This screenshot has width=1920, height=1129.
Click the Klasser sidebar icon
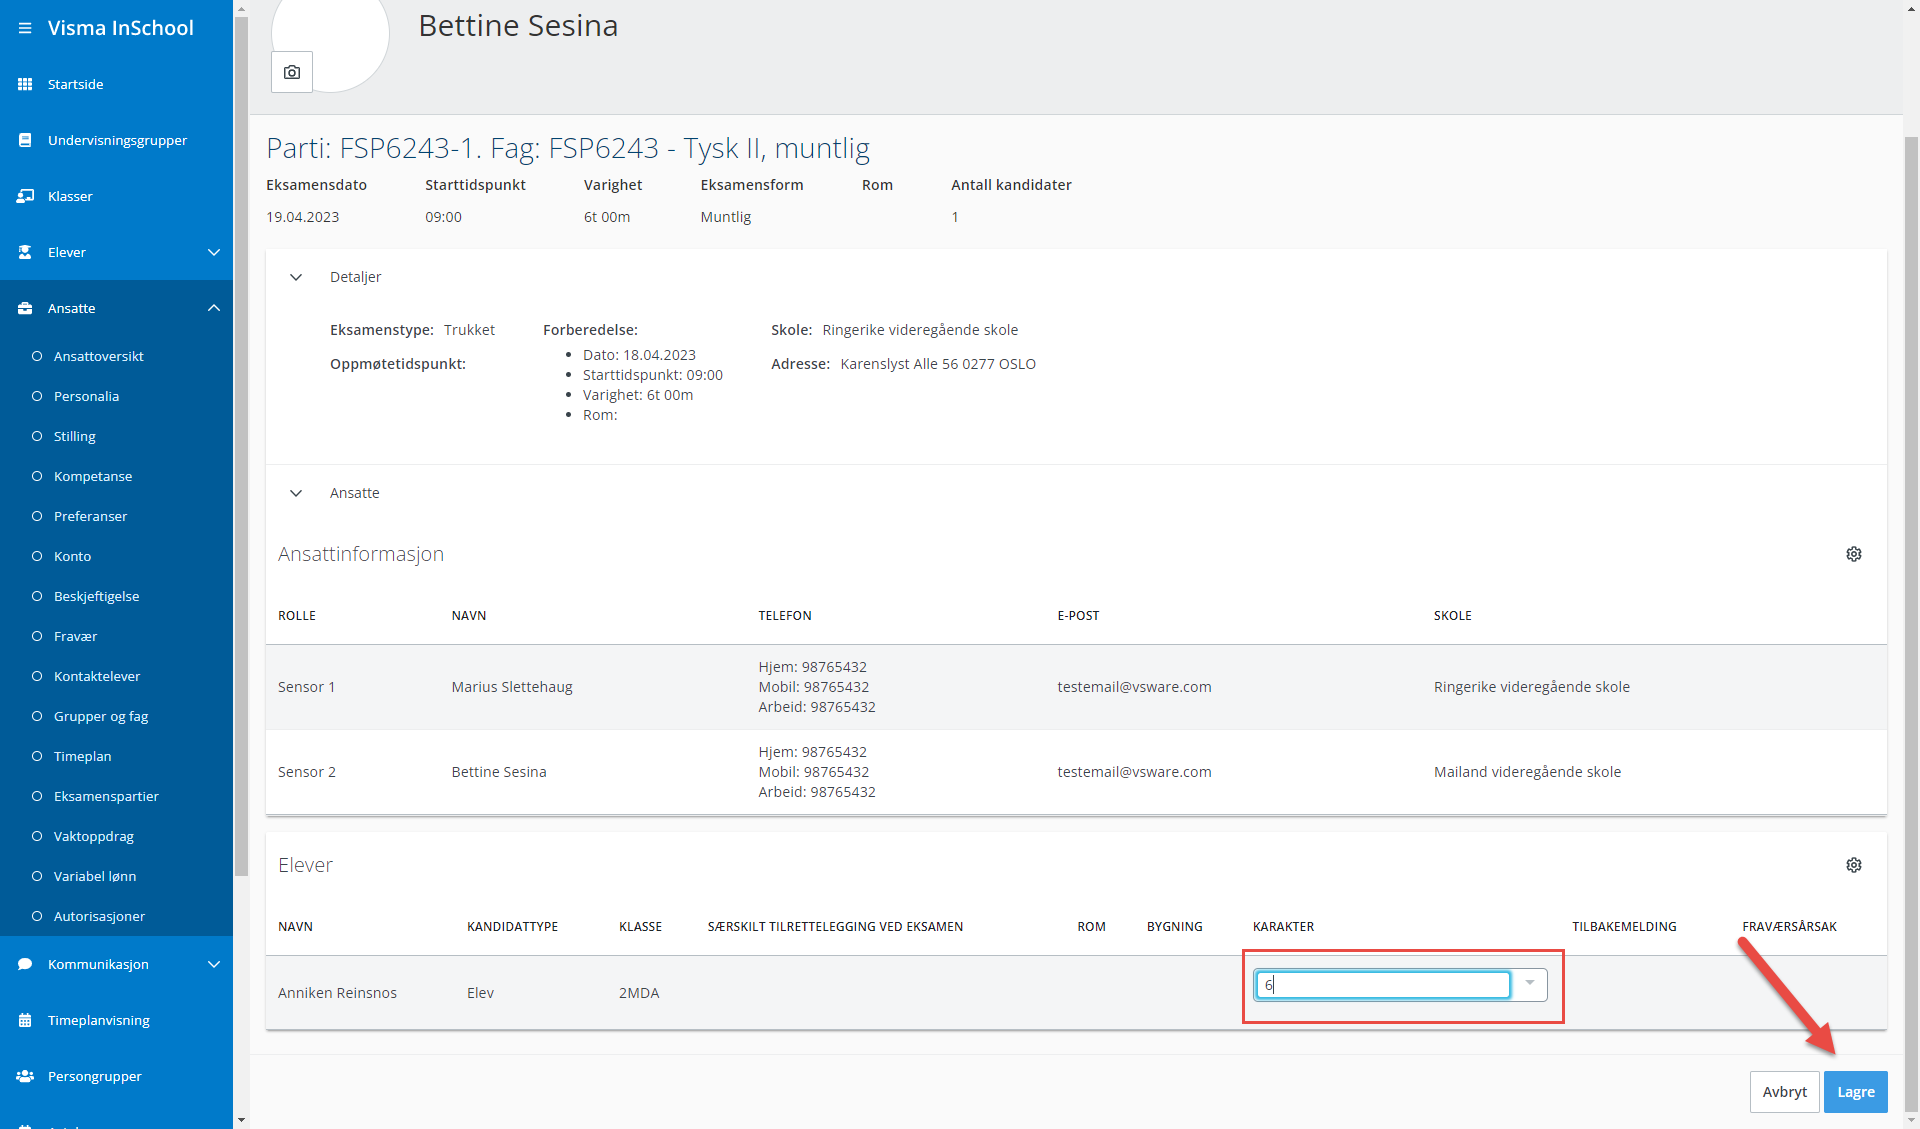(x=25, y=196)
